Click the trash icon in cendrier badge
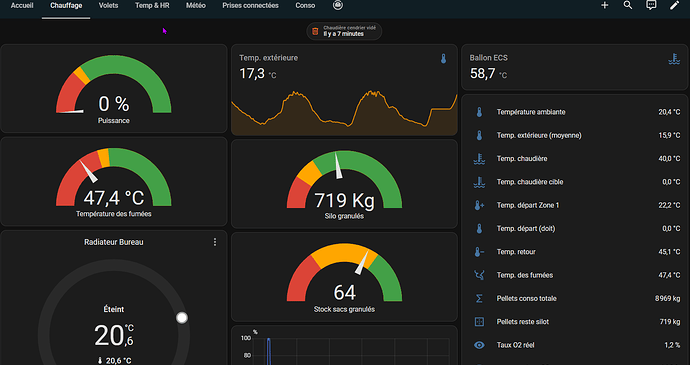The height and width of the screenshot is (365, 690). pyautogui.click(x=315, y=31)
